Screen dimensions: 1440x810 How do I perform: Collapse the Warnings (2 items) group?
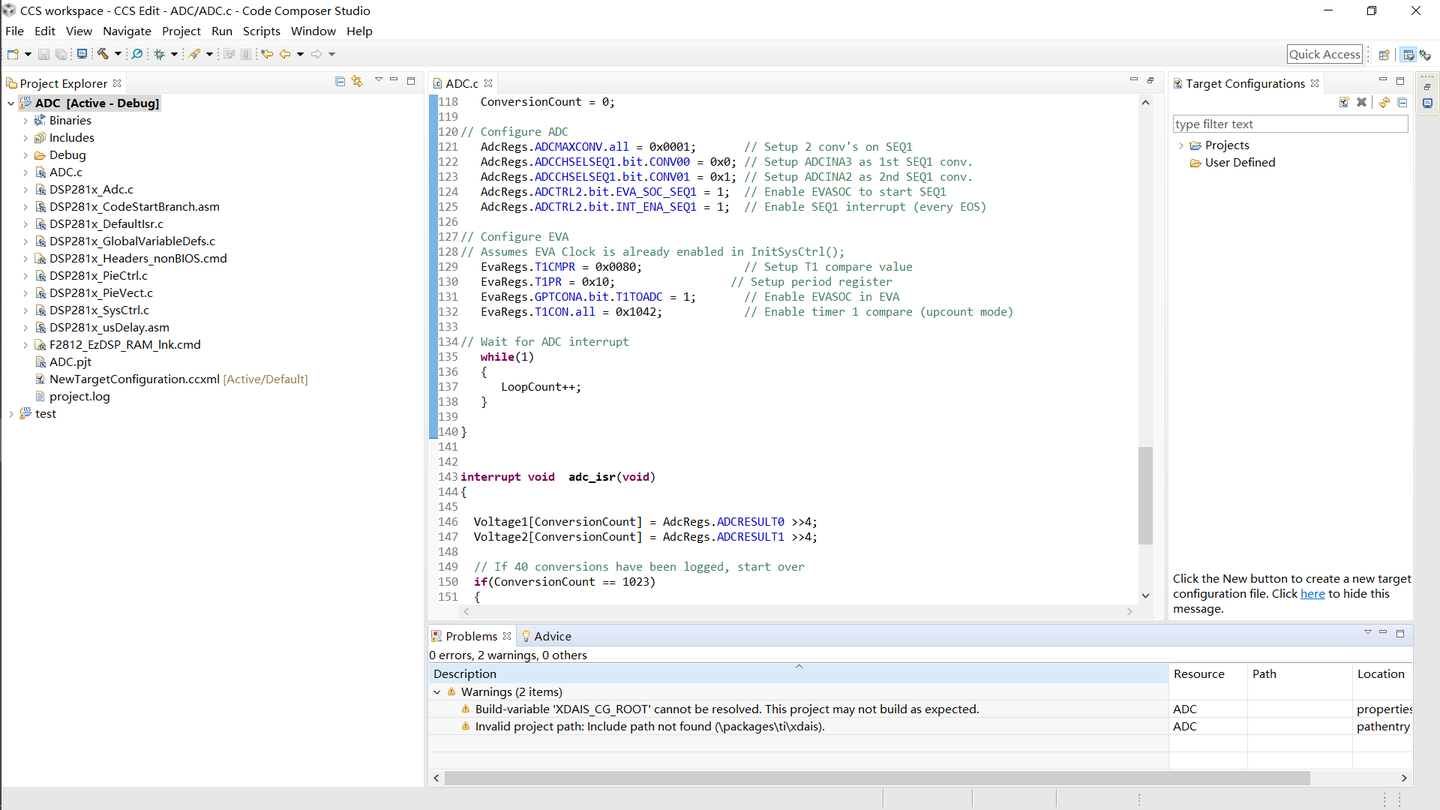(437, 692)
